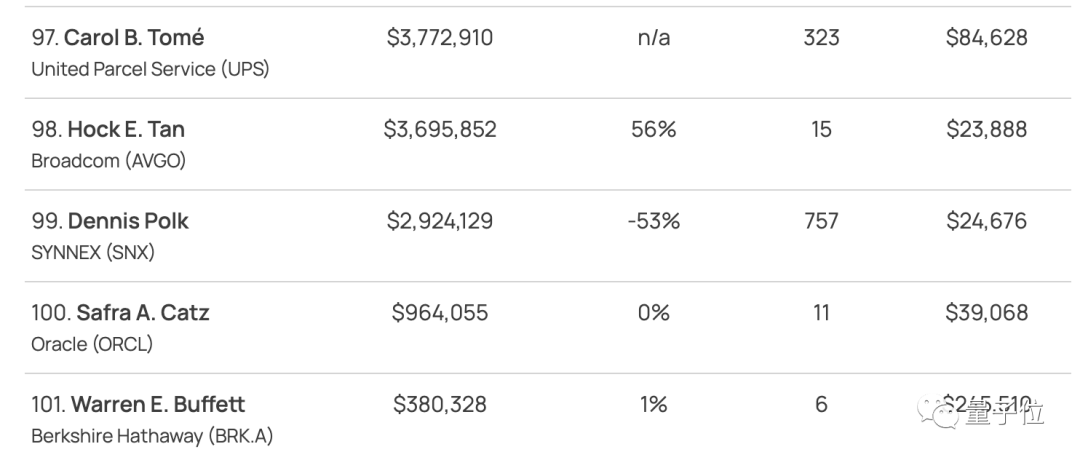Click the $39,068 figure in Oracle row
Screen dimensions: 1080x460
point(986,313)
